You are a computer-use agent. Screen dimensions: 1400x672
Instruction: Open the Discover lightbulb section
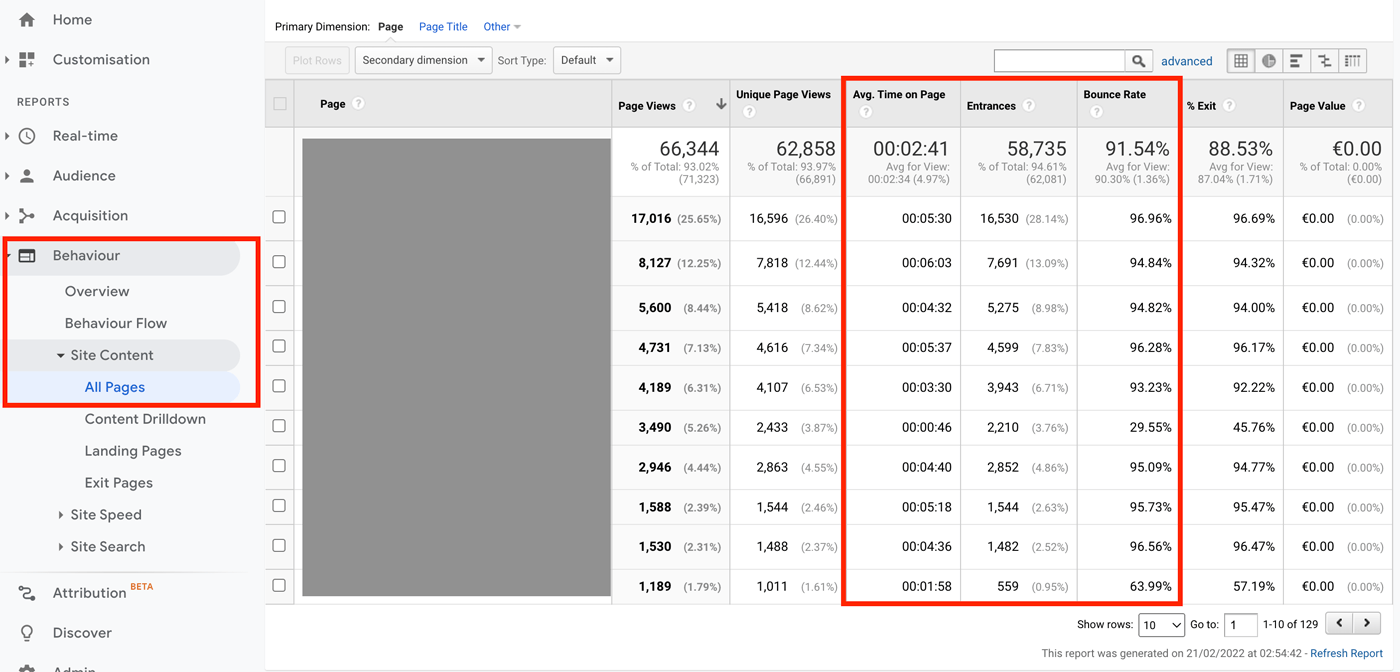coord(82,632)
